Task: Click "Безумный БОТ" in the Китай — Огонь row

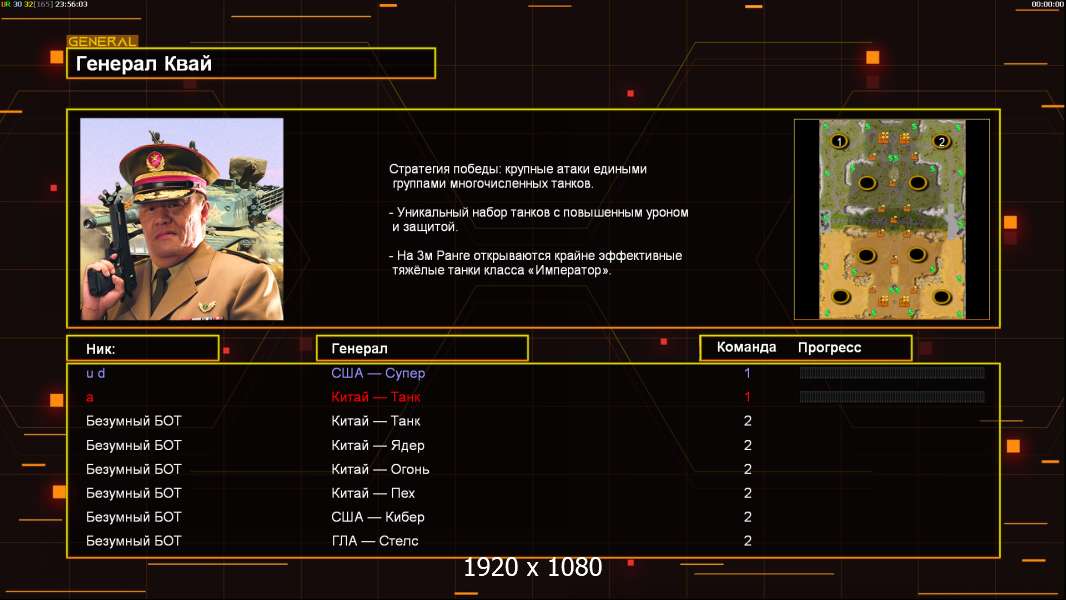Action: click(x=134, y=469)
